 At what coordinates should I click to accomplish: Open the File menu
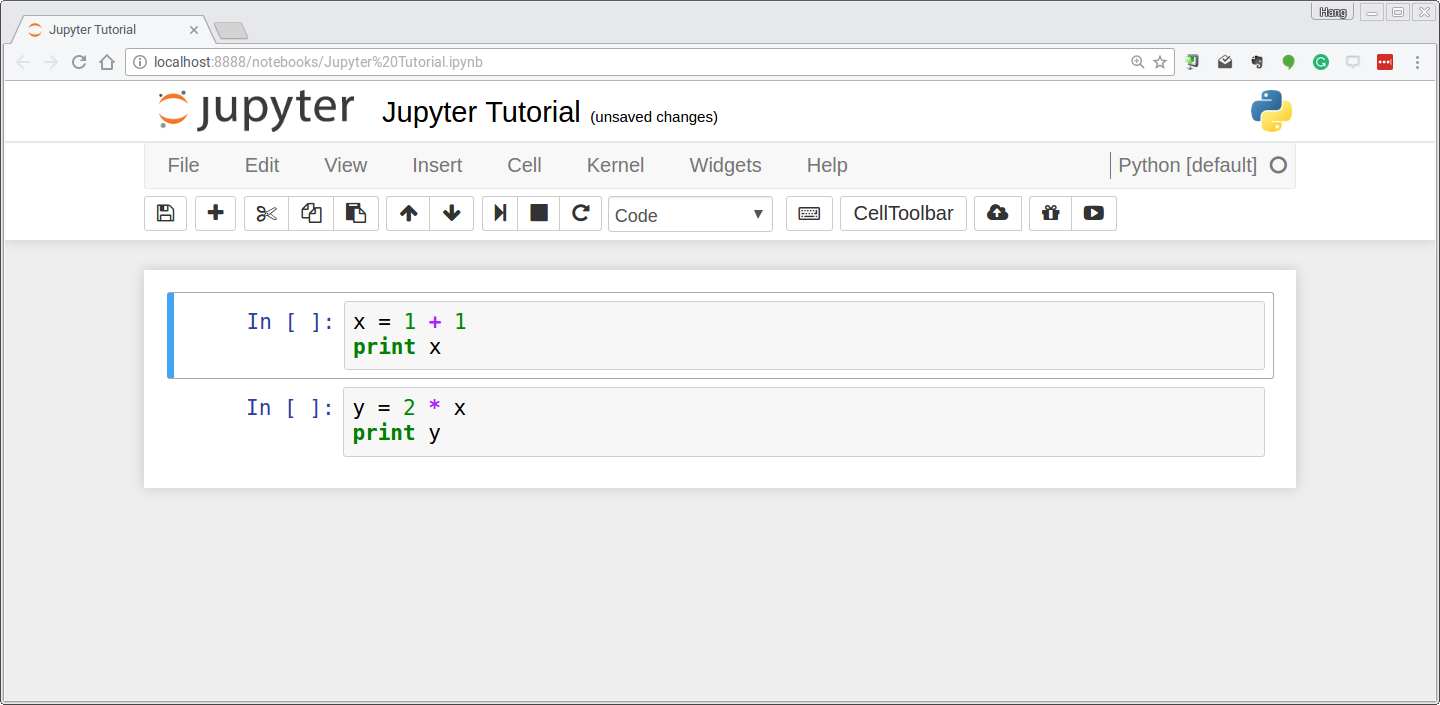tap(183, 165)
